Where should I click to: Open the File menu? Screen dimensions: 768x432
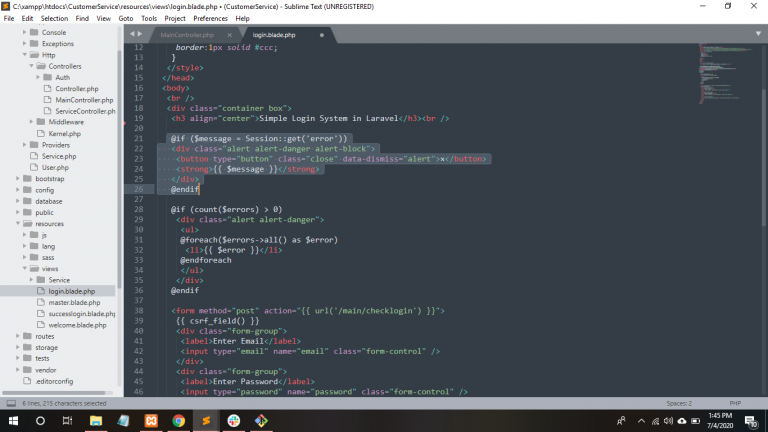tap(9, 18)
